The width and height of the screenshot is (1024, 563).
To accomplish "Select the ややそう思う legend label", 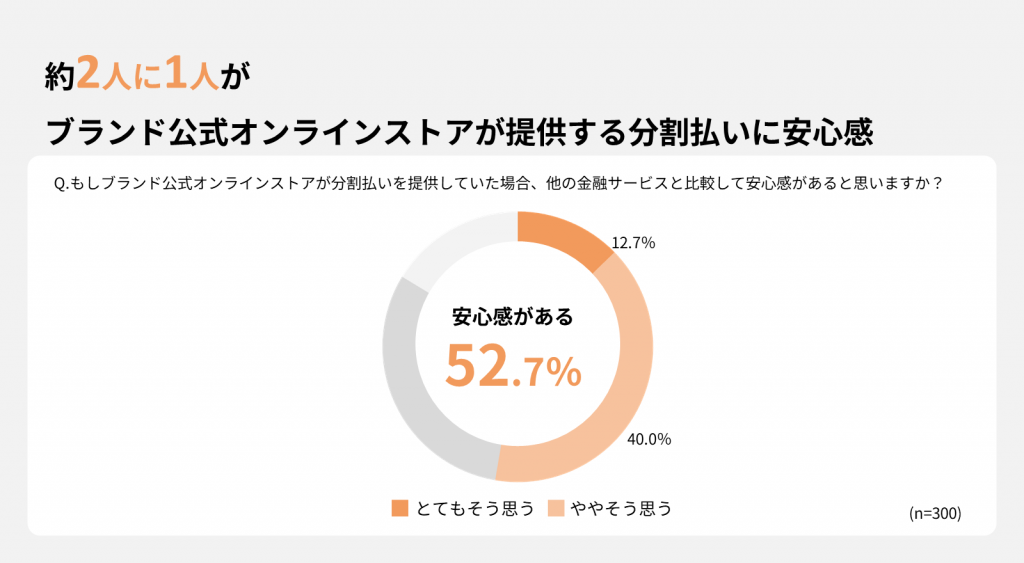I will point(621,508).
